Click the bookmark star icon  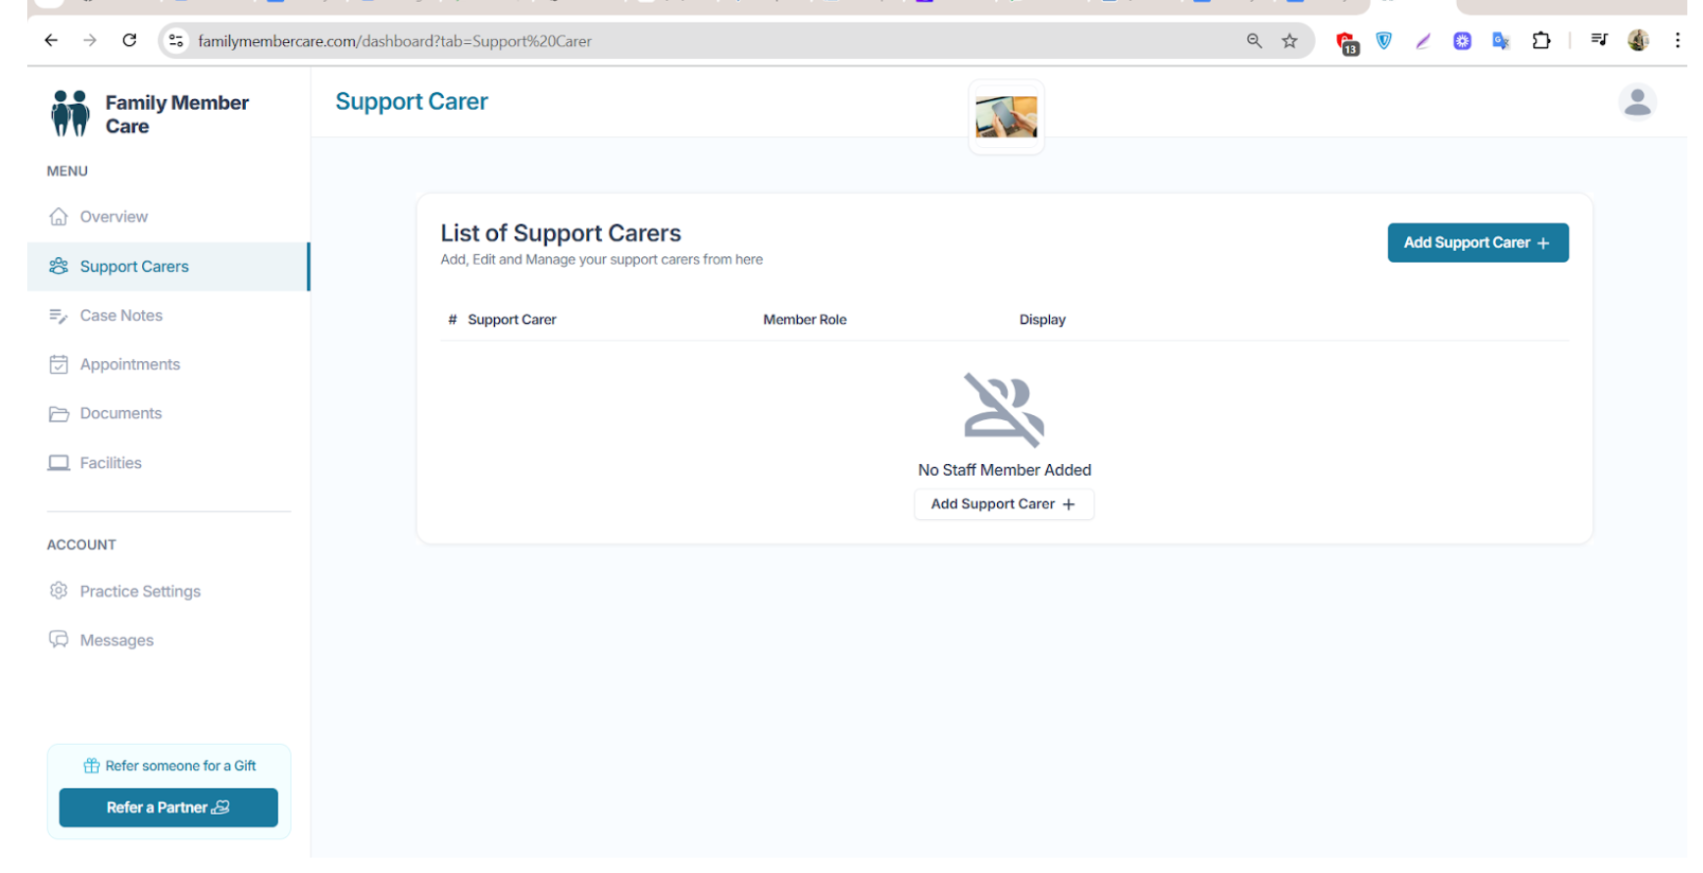click(x=1289, y=41)
